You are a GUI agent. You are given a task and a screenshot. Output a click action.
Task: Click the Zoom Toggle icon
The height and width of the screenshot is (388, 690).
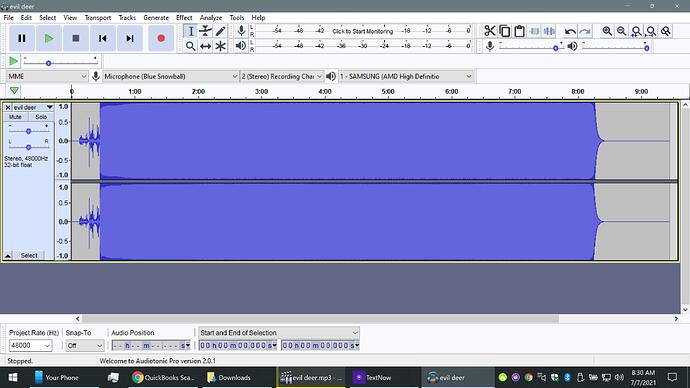tap(666, 31)
